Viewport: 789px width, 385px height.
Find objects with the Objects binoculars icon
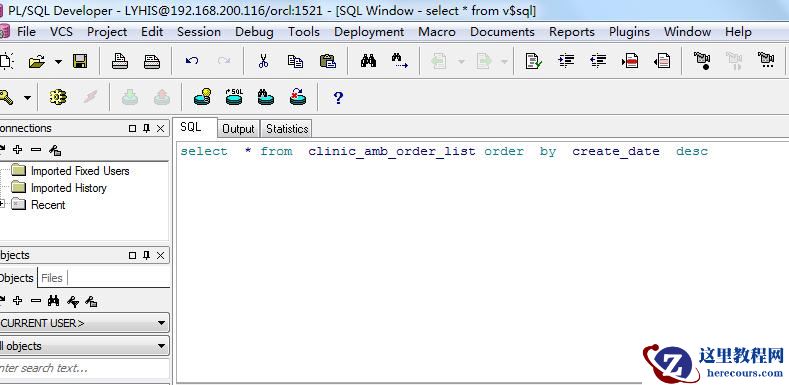click(x=53, y=301)
